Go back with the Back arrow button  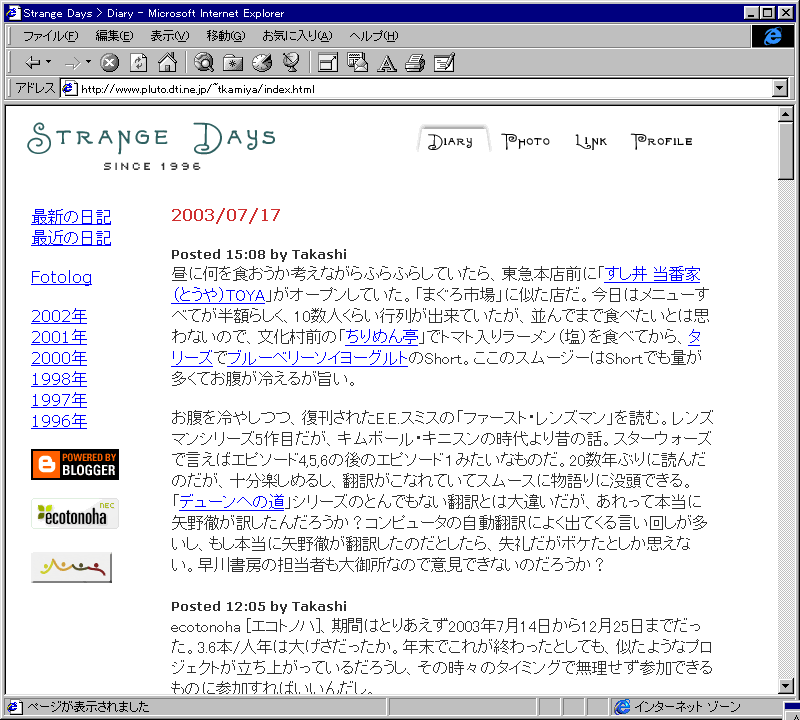(33, 63)
